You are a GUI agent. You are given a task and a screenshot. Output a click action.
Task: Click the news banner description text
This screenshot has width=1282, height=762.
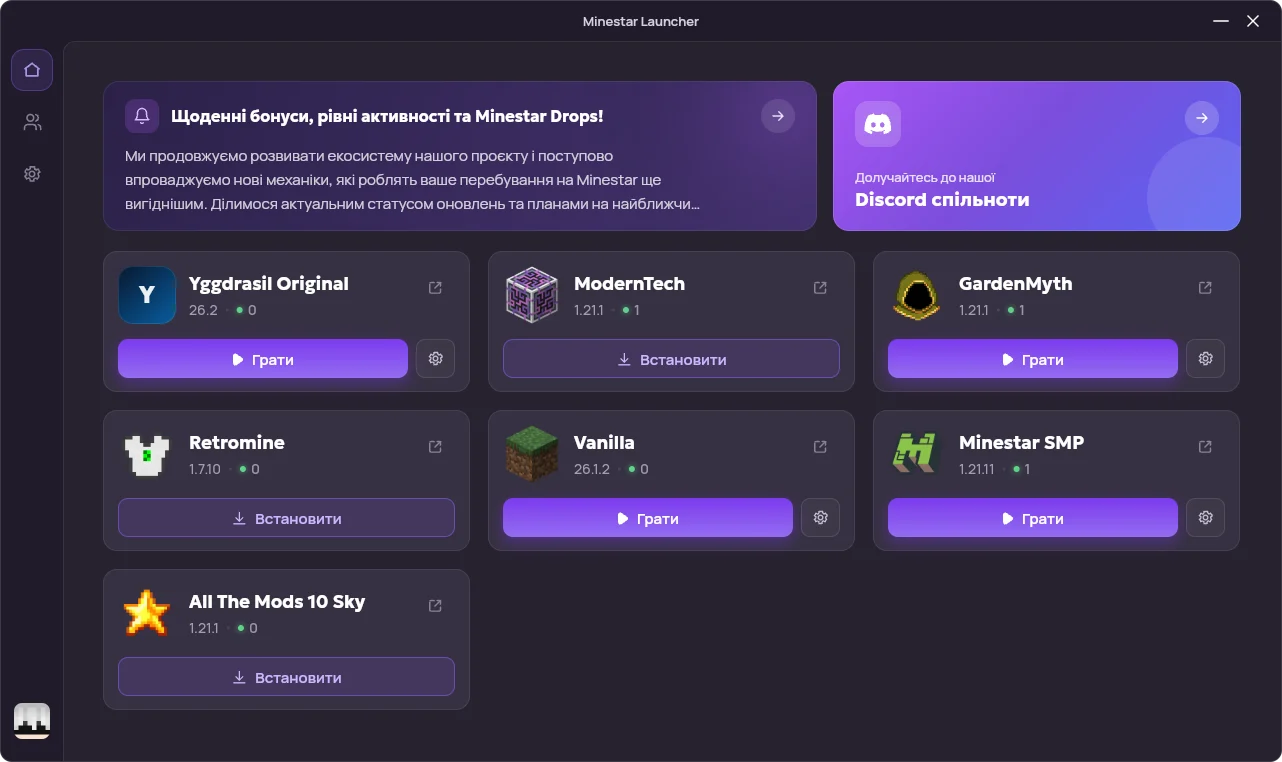[412, 180]
